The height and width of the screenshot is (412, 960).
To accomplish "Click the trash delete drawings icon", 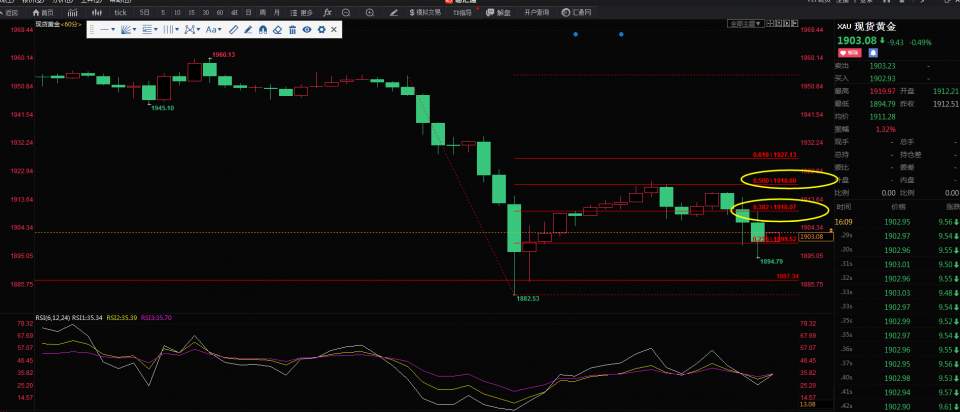I will (292, 29).
